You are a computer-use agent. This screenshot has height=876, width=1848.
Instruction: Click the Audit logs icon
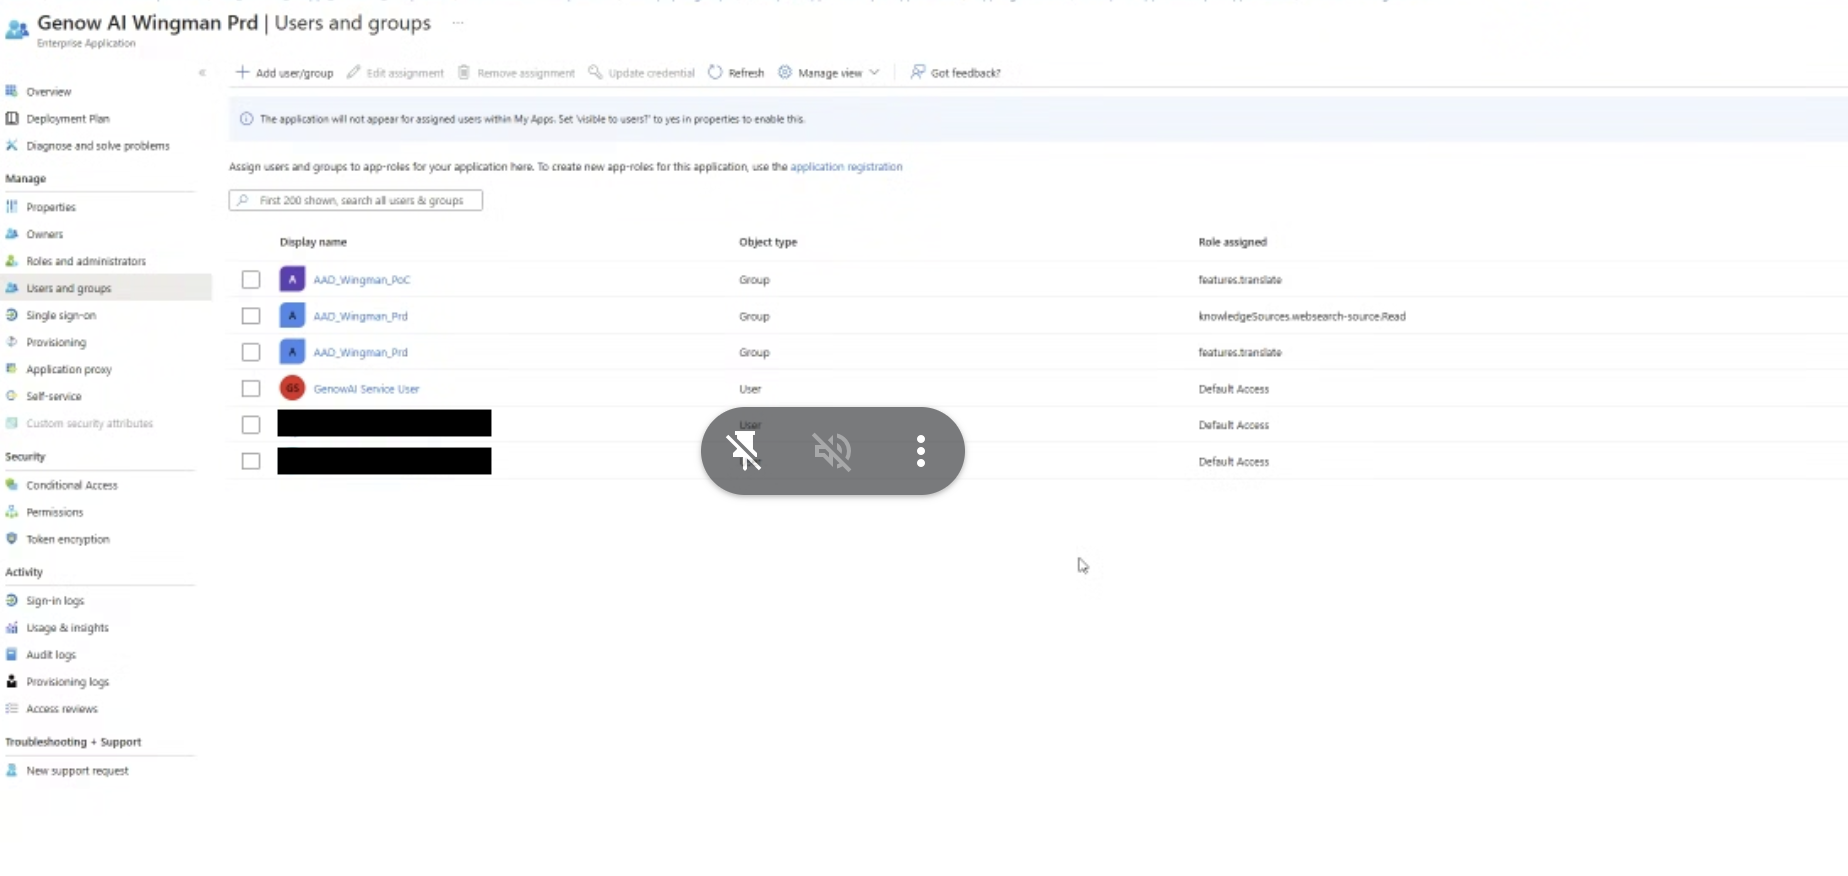click(x=12, y=655)
